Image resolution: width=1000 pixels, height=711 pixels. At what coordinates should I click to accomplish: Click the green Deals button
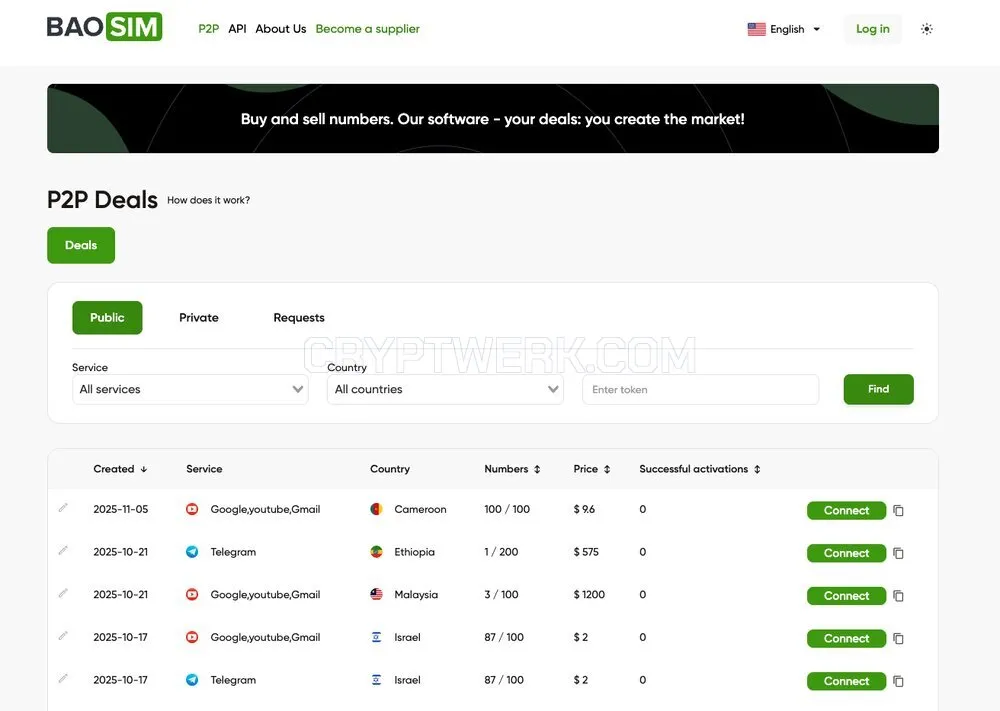click(81, 246)
